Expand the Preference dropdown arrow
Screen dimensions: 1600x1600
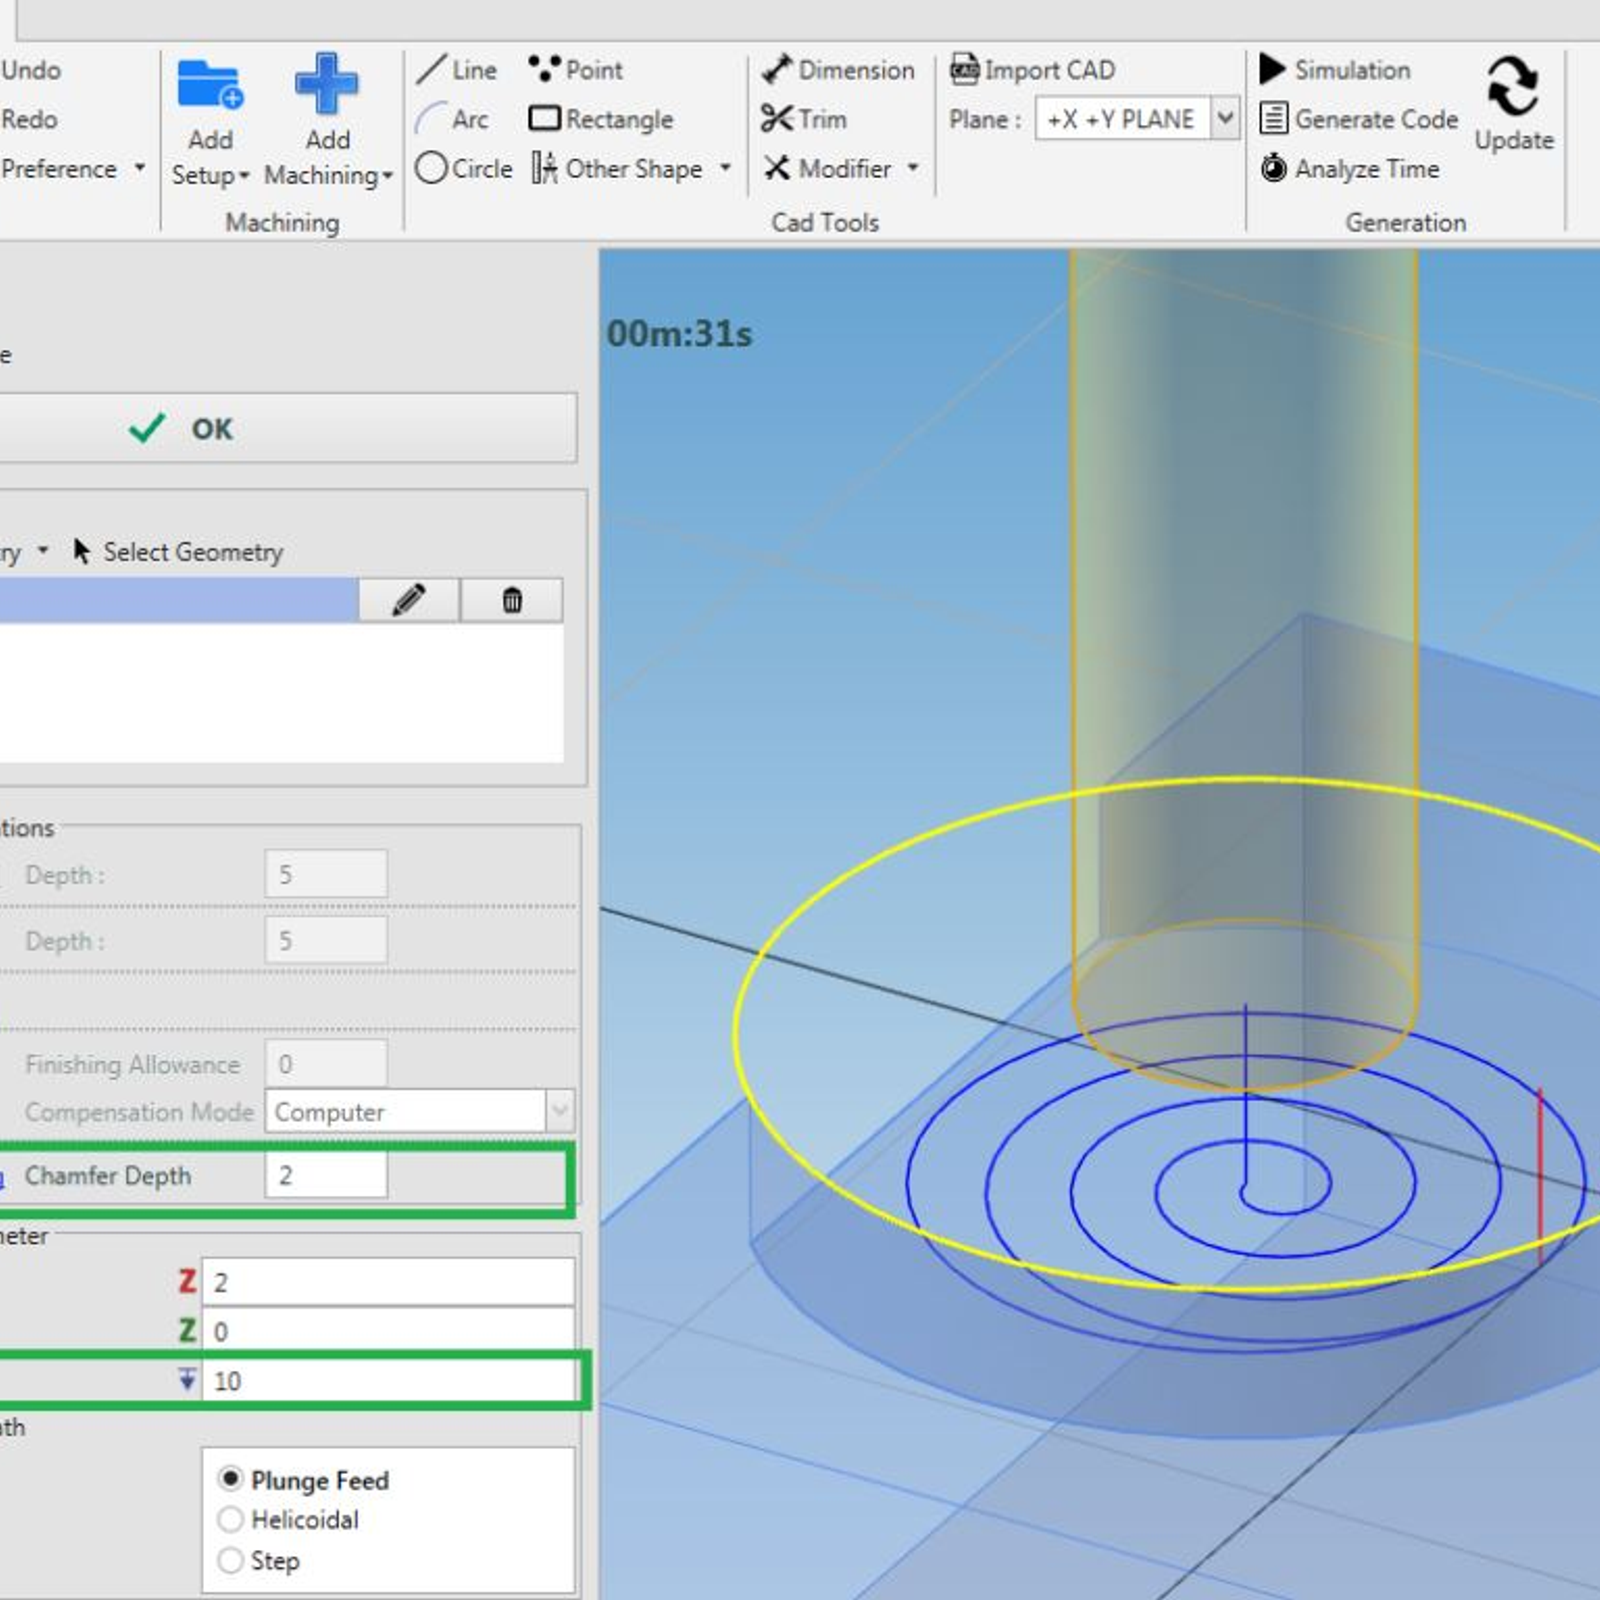(x=140, y=168)
